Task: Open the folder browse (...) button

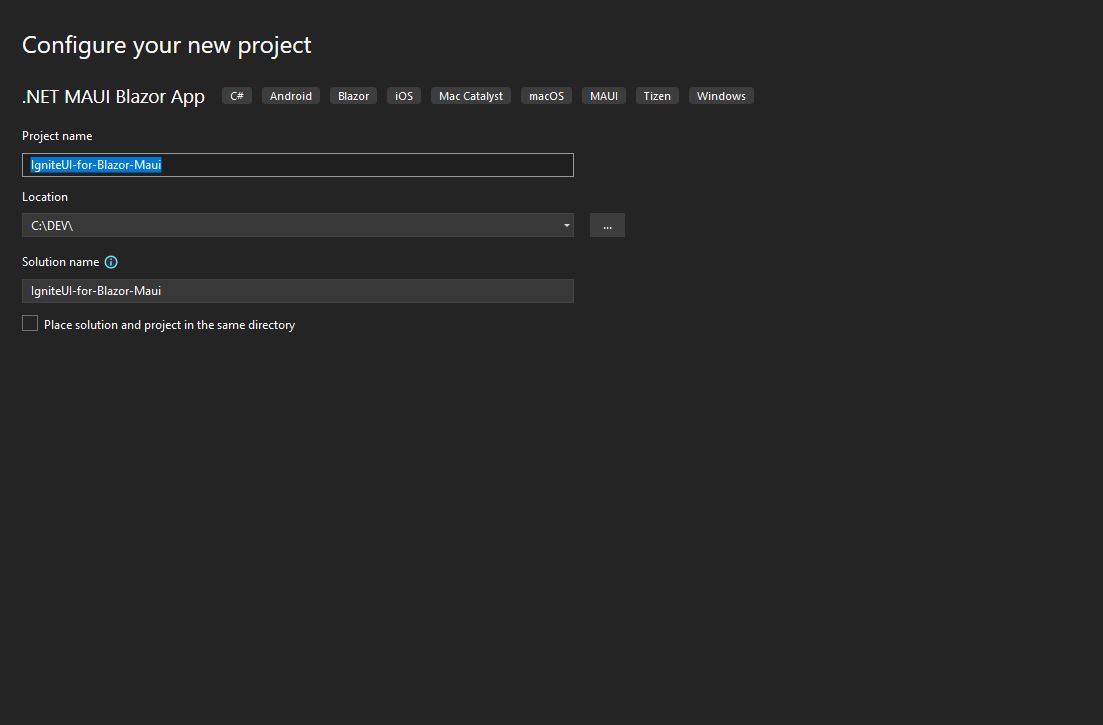Action: 607,225
